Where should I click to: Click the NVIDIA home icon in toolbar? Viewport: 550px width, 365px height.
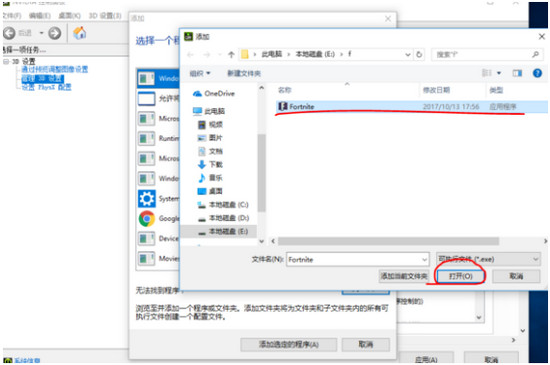coord(80,33)
